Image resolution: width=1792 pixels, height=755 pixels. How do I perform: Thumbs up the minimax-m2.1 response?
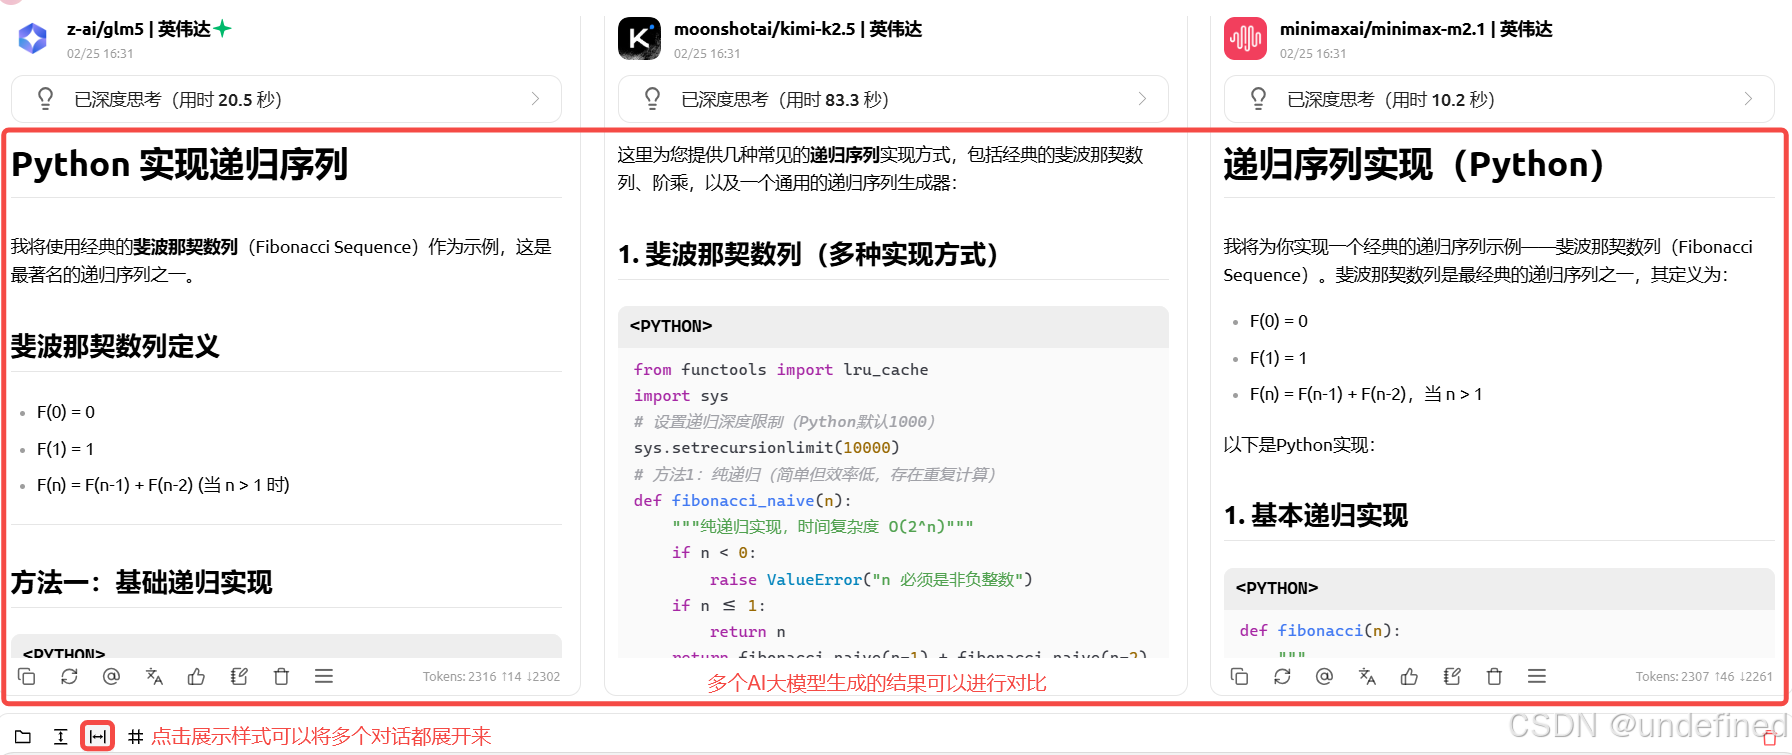pyautogui.click(x=1409, y=677)
